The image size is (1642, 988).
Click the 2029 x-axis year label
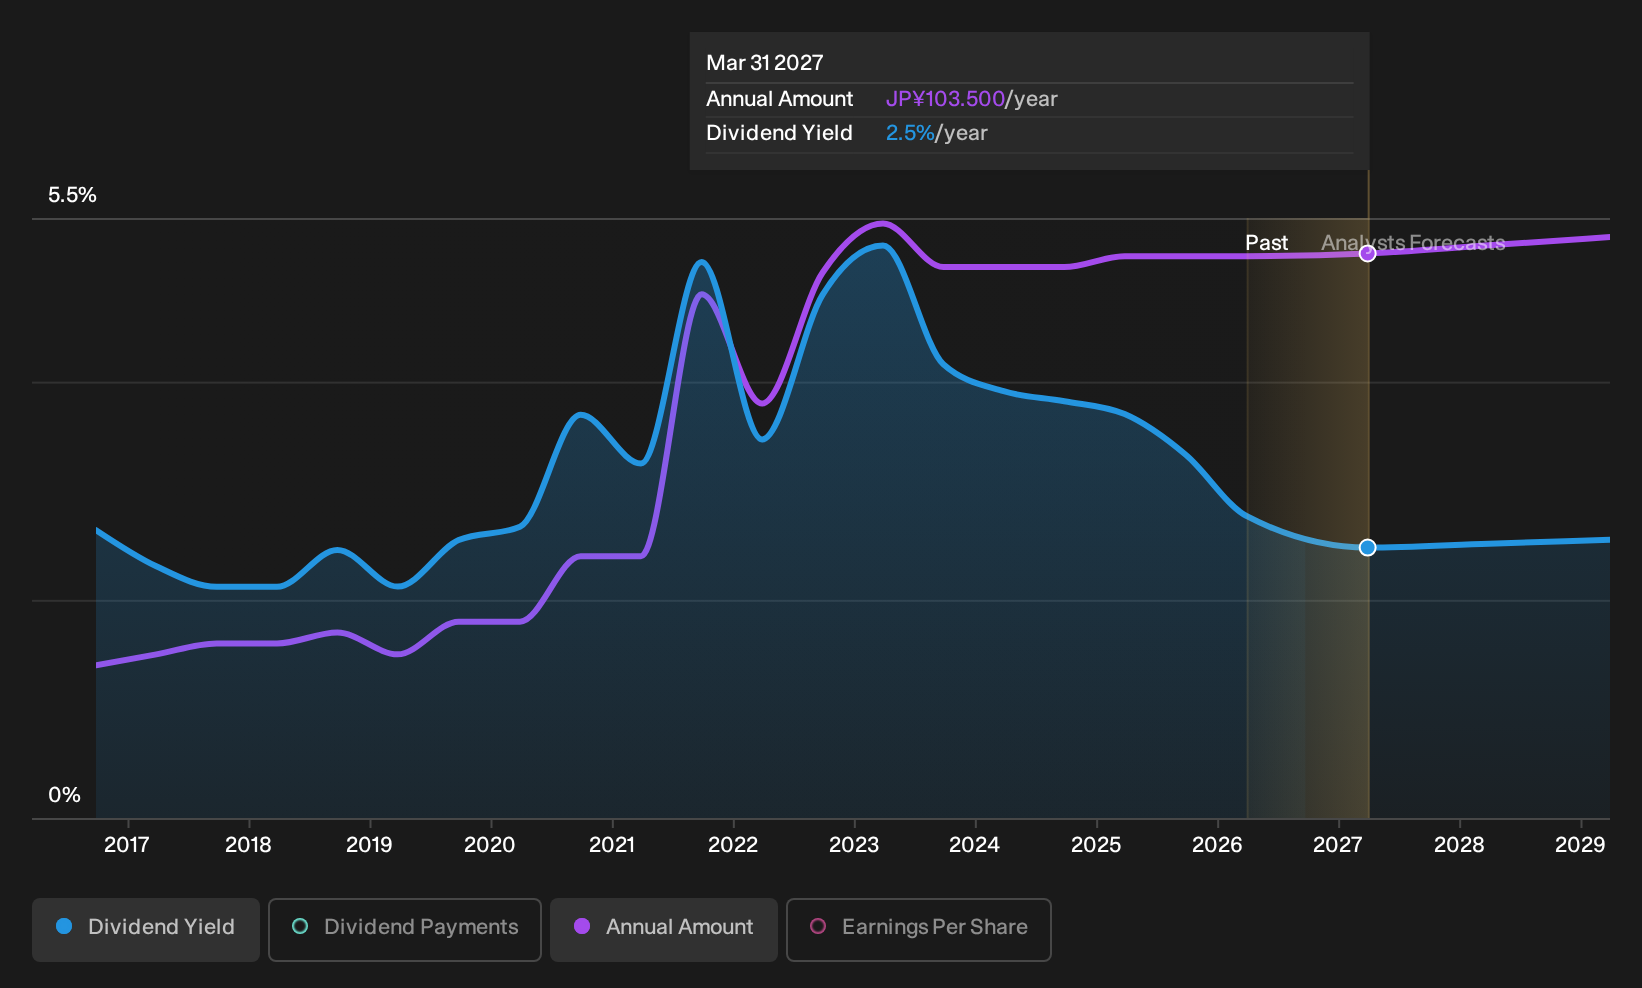[x=1580, y=845]
